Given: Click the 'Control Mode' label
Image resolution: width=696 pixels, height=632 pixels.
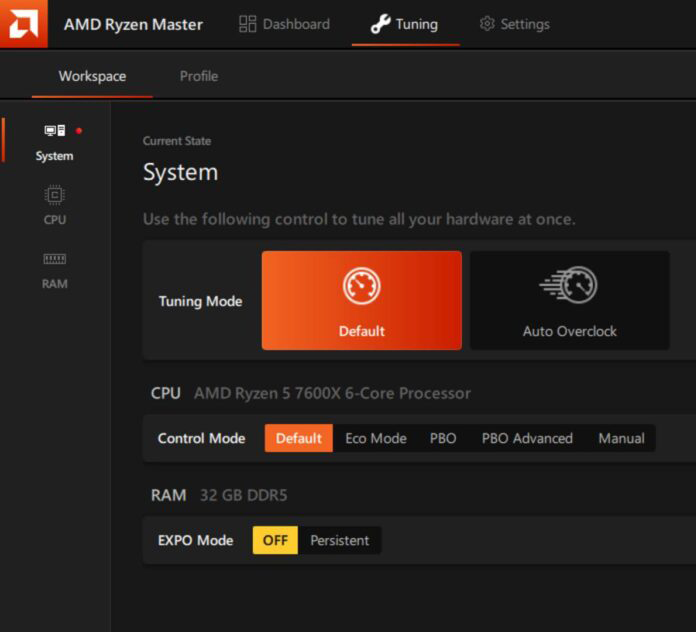Looking at the screenshot, I should coord(202,438).
